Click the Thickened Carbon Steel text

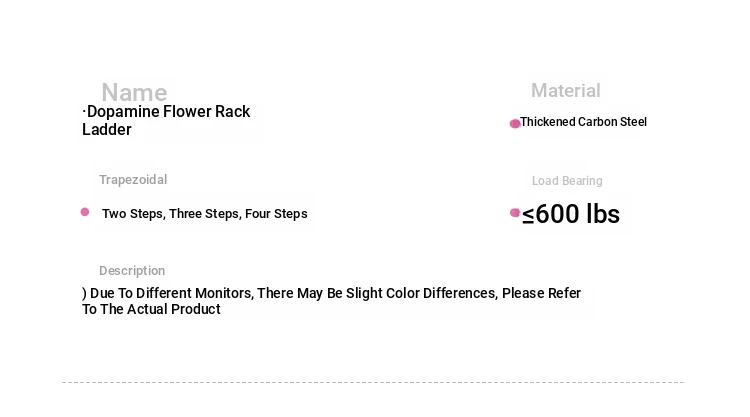pos(584,122)
